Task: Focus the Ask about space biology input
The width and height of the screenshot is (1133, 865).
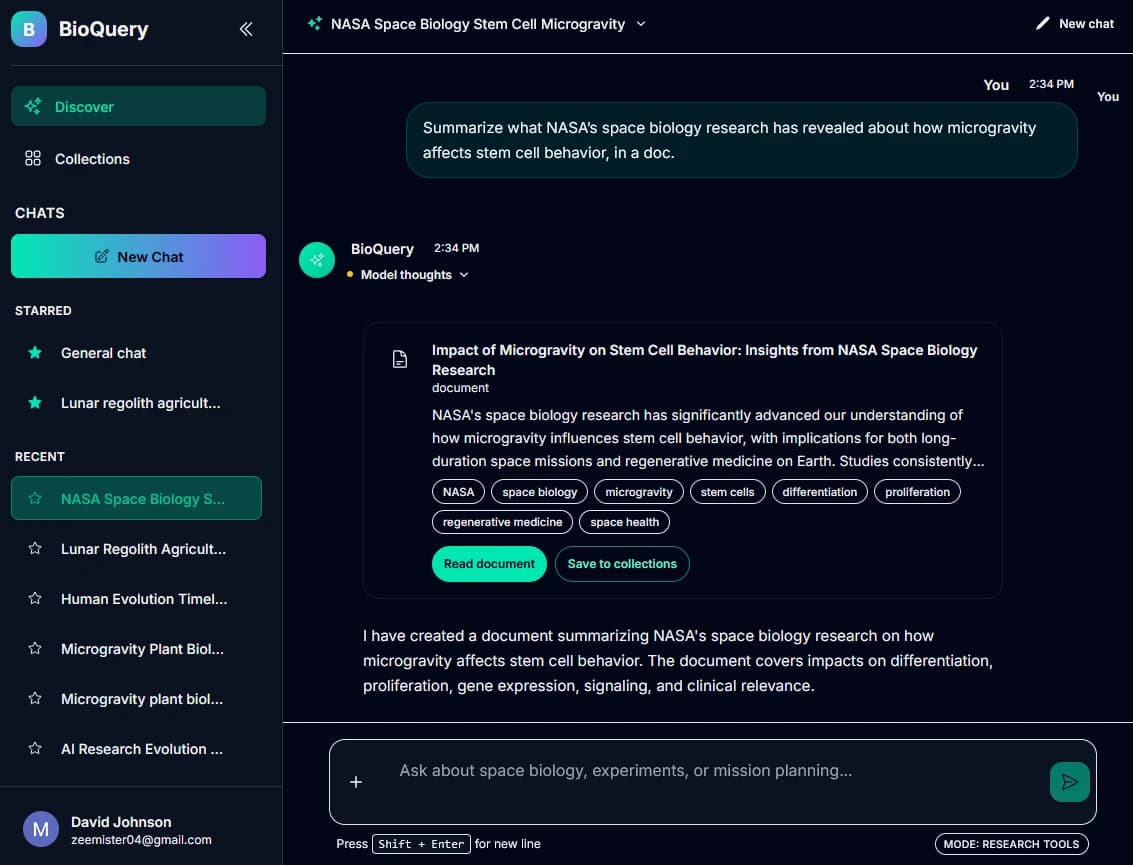Action: (700, 771)
